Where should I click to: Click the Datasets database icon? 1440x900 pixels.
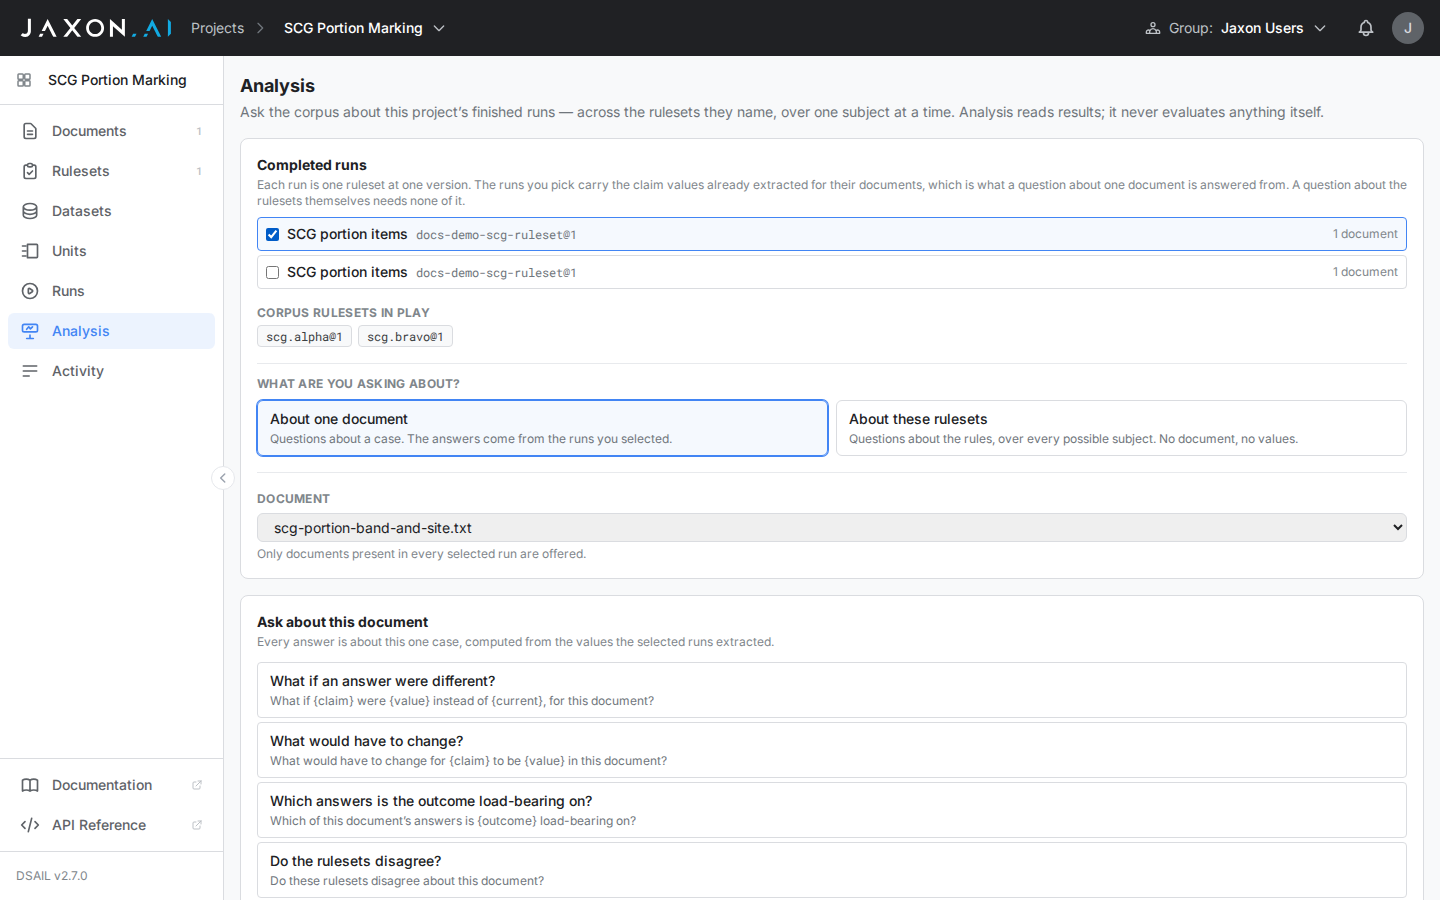point(30,211)
